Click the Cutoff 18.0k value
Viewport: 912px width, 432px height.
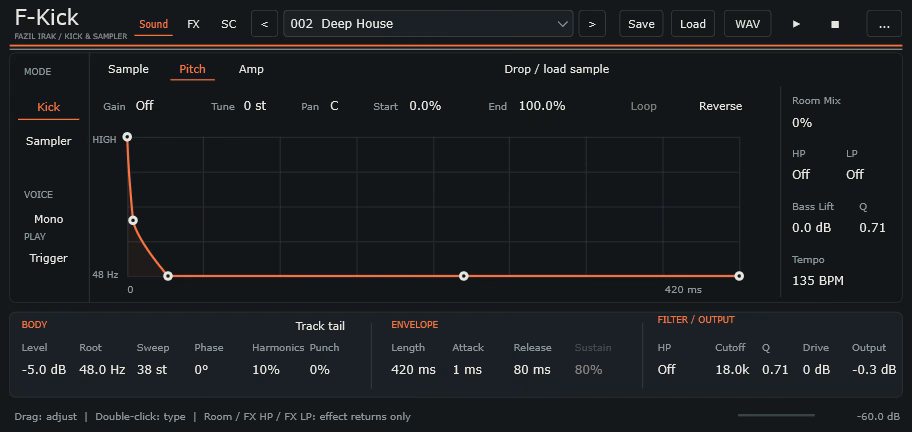[732, 370]
